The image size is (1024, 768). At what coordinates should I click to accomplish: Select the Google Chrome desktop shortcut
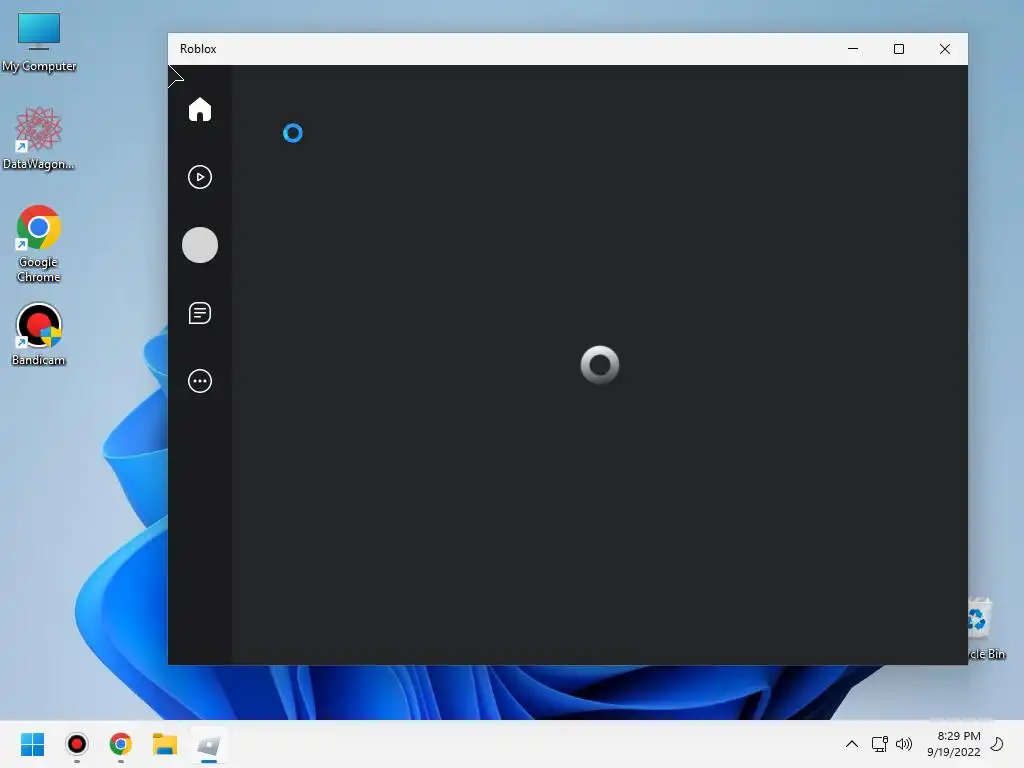(x=39, y=244)
